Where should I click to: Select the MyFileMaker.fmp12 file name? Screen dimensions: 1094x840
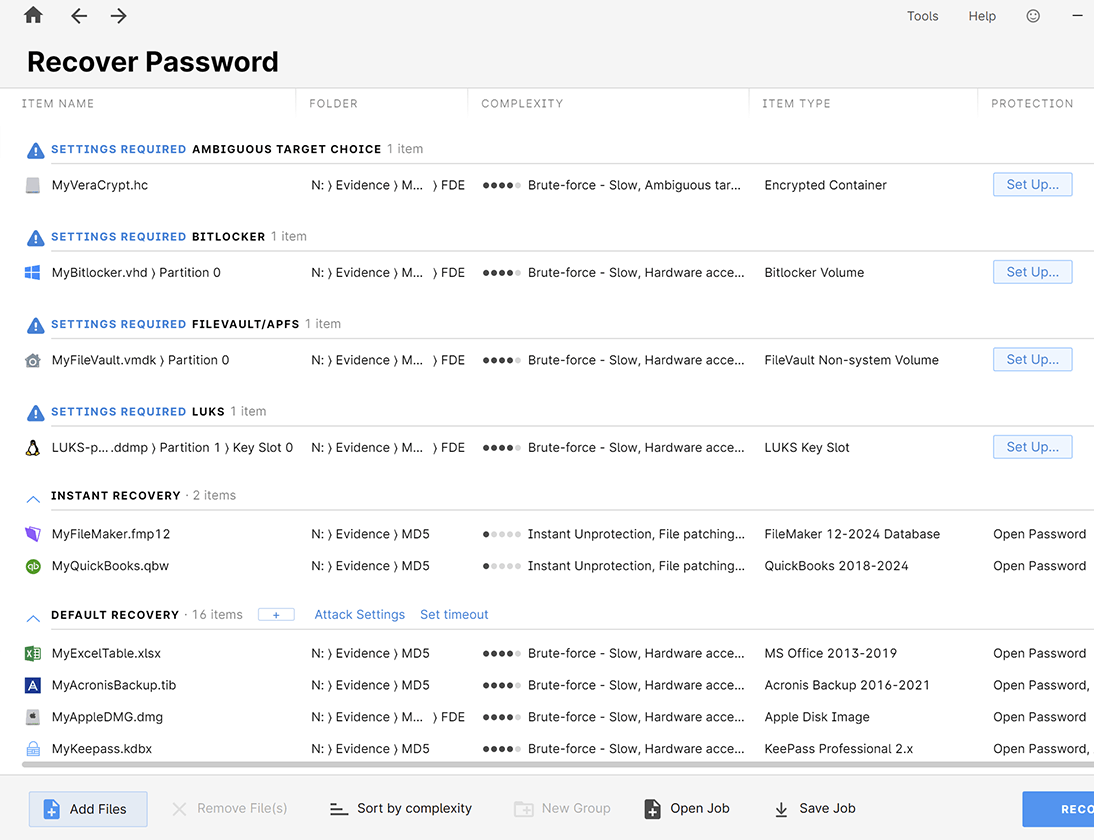[111, 534]
